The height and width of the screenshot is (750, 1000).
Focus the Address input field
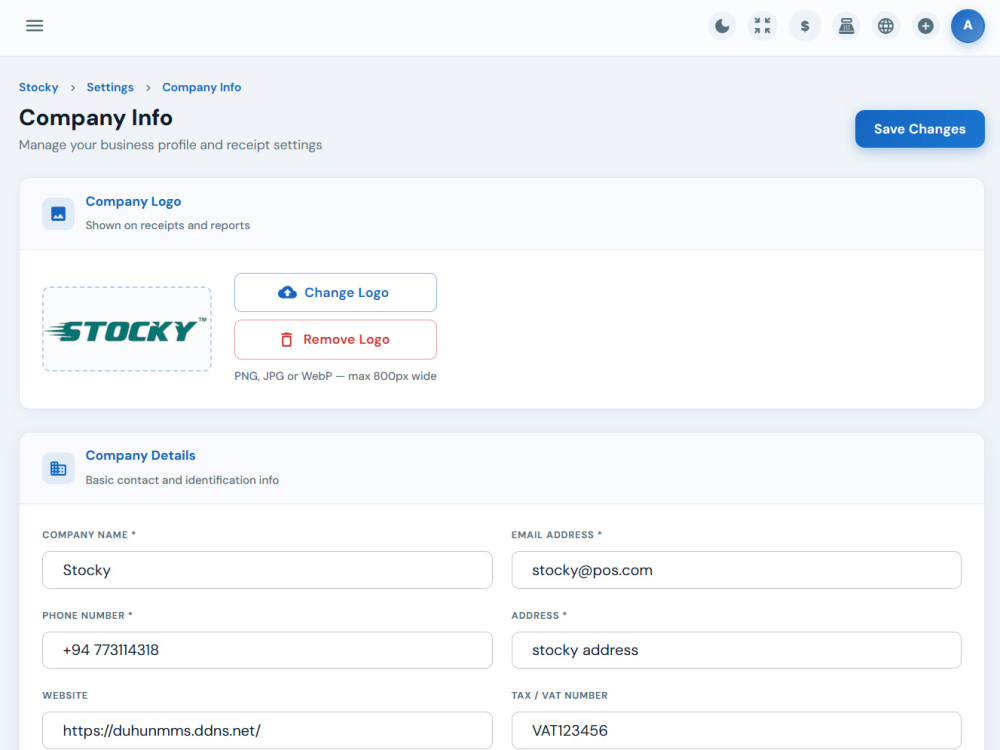coord(736,650)
